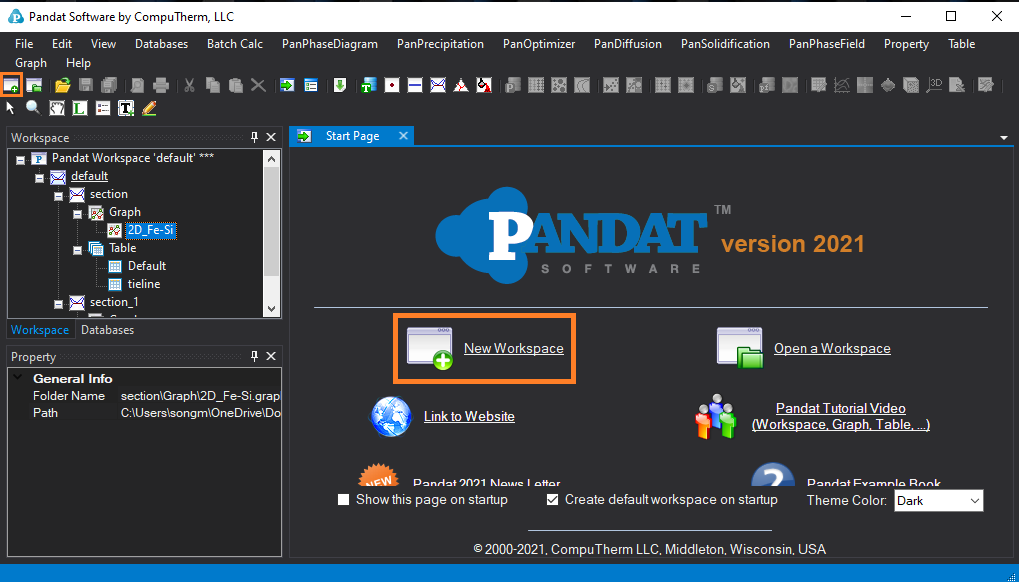Click the database icon with green T
The width and height of the screenshot is (1019, 582).
coord(368,85)
